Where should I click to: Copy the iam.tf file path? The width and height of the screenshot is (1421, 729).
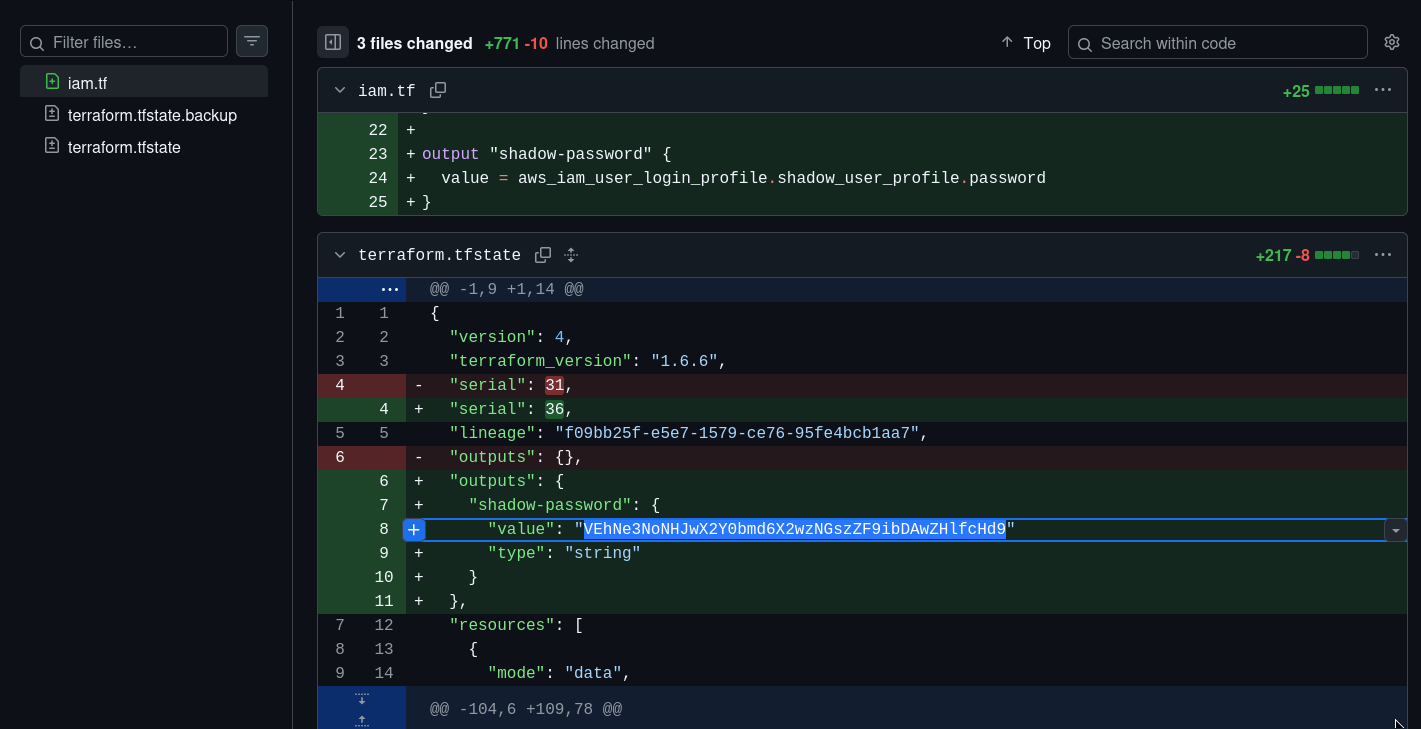(438, 90)
